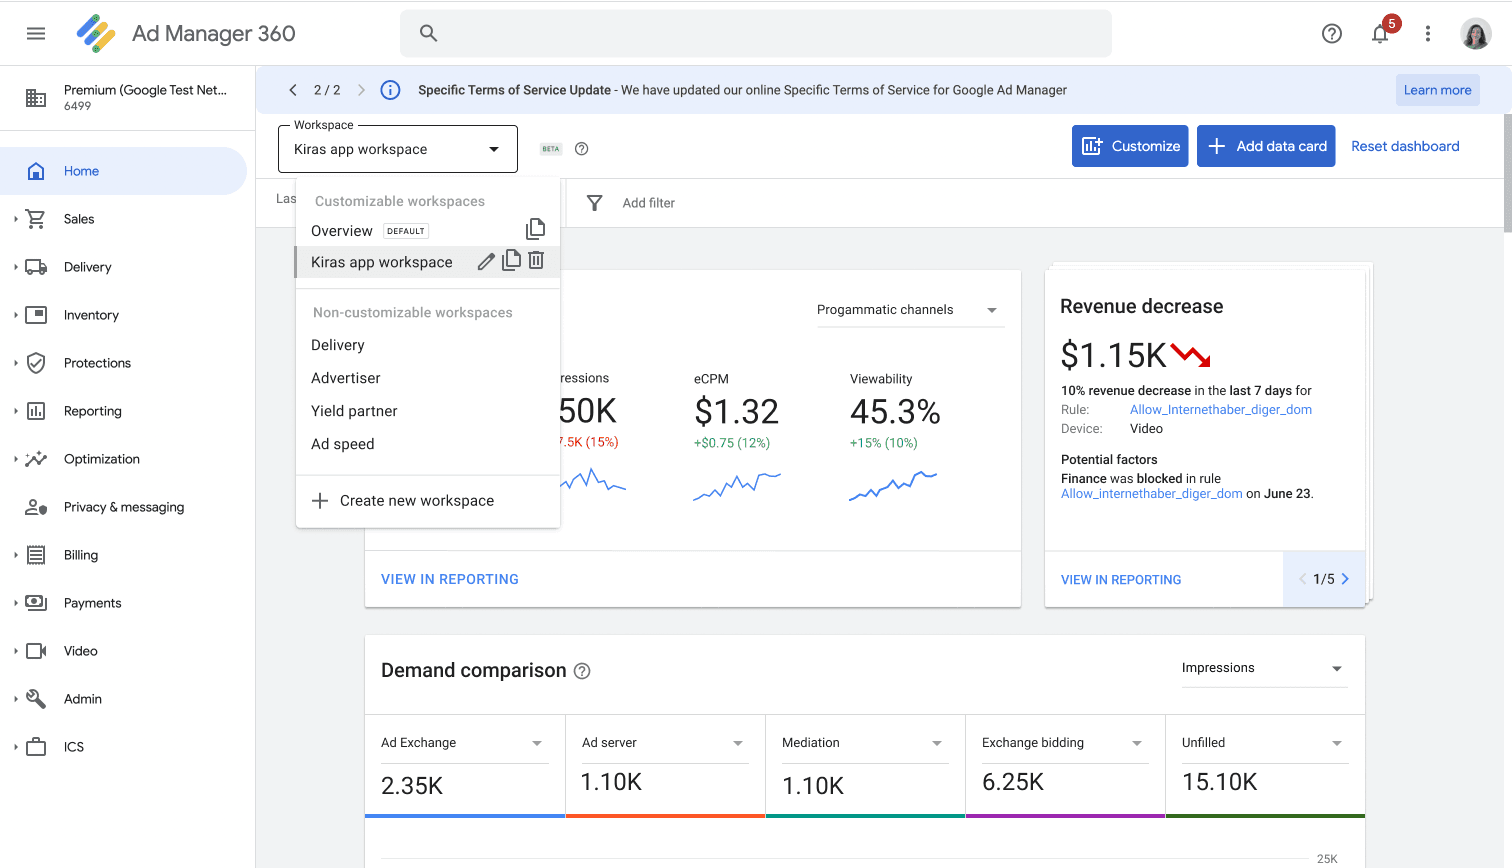Click the filter funnel icon

(x=595, y=203)
